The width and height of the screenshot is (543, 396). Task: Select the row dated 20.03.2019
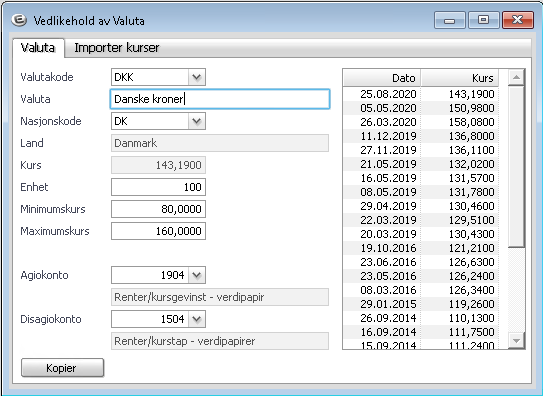pos(421,234)
